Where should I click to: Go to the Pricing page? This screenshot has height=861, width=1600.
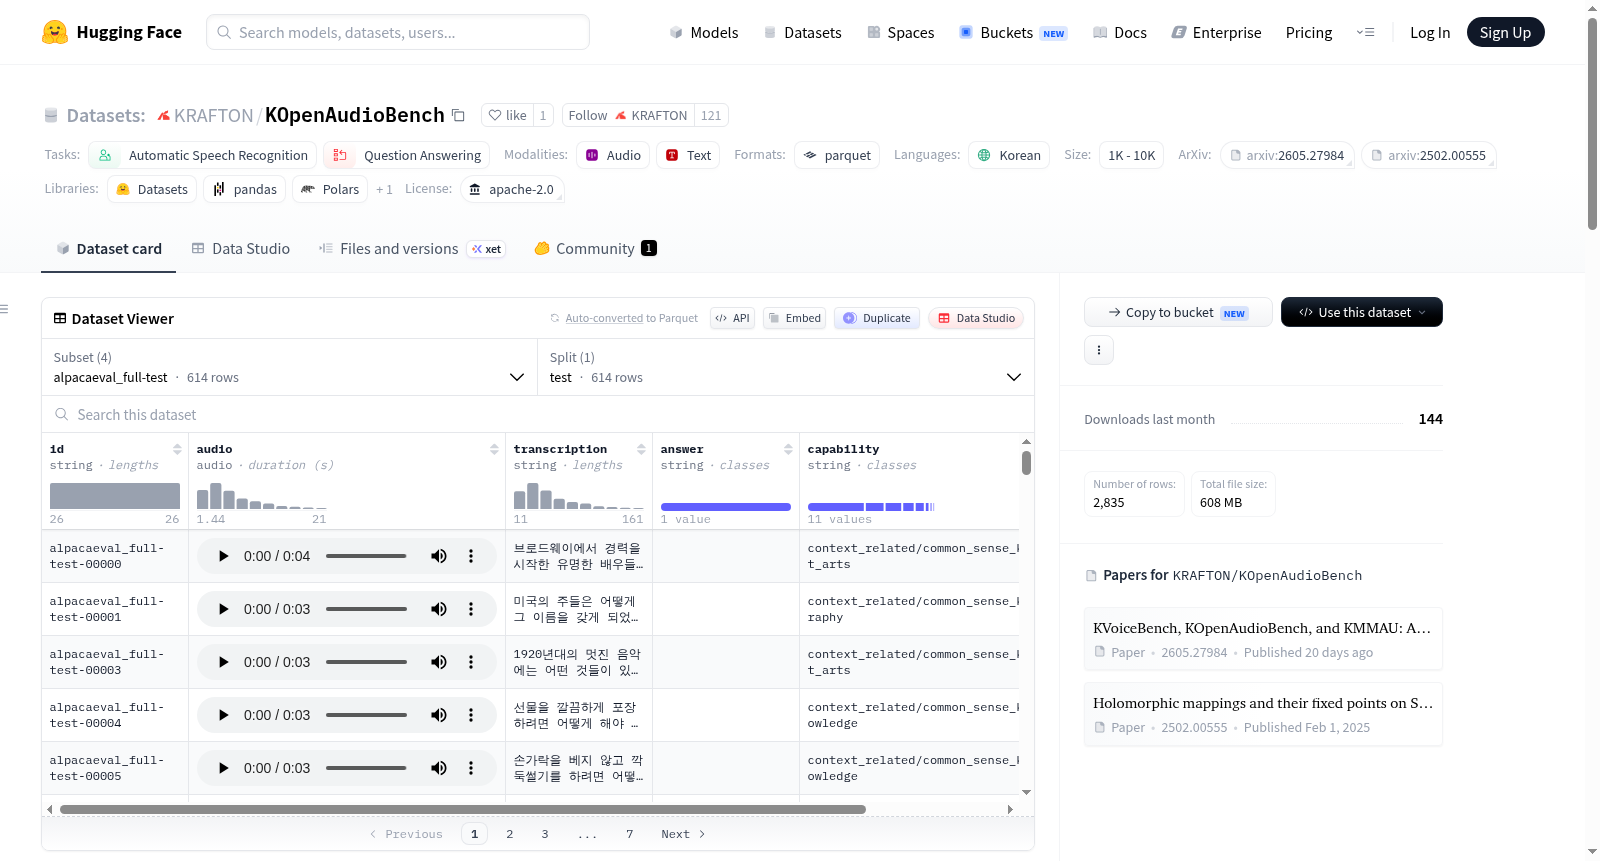tap(1309, 32)
